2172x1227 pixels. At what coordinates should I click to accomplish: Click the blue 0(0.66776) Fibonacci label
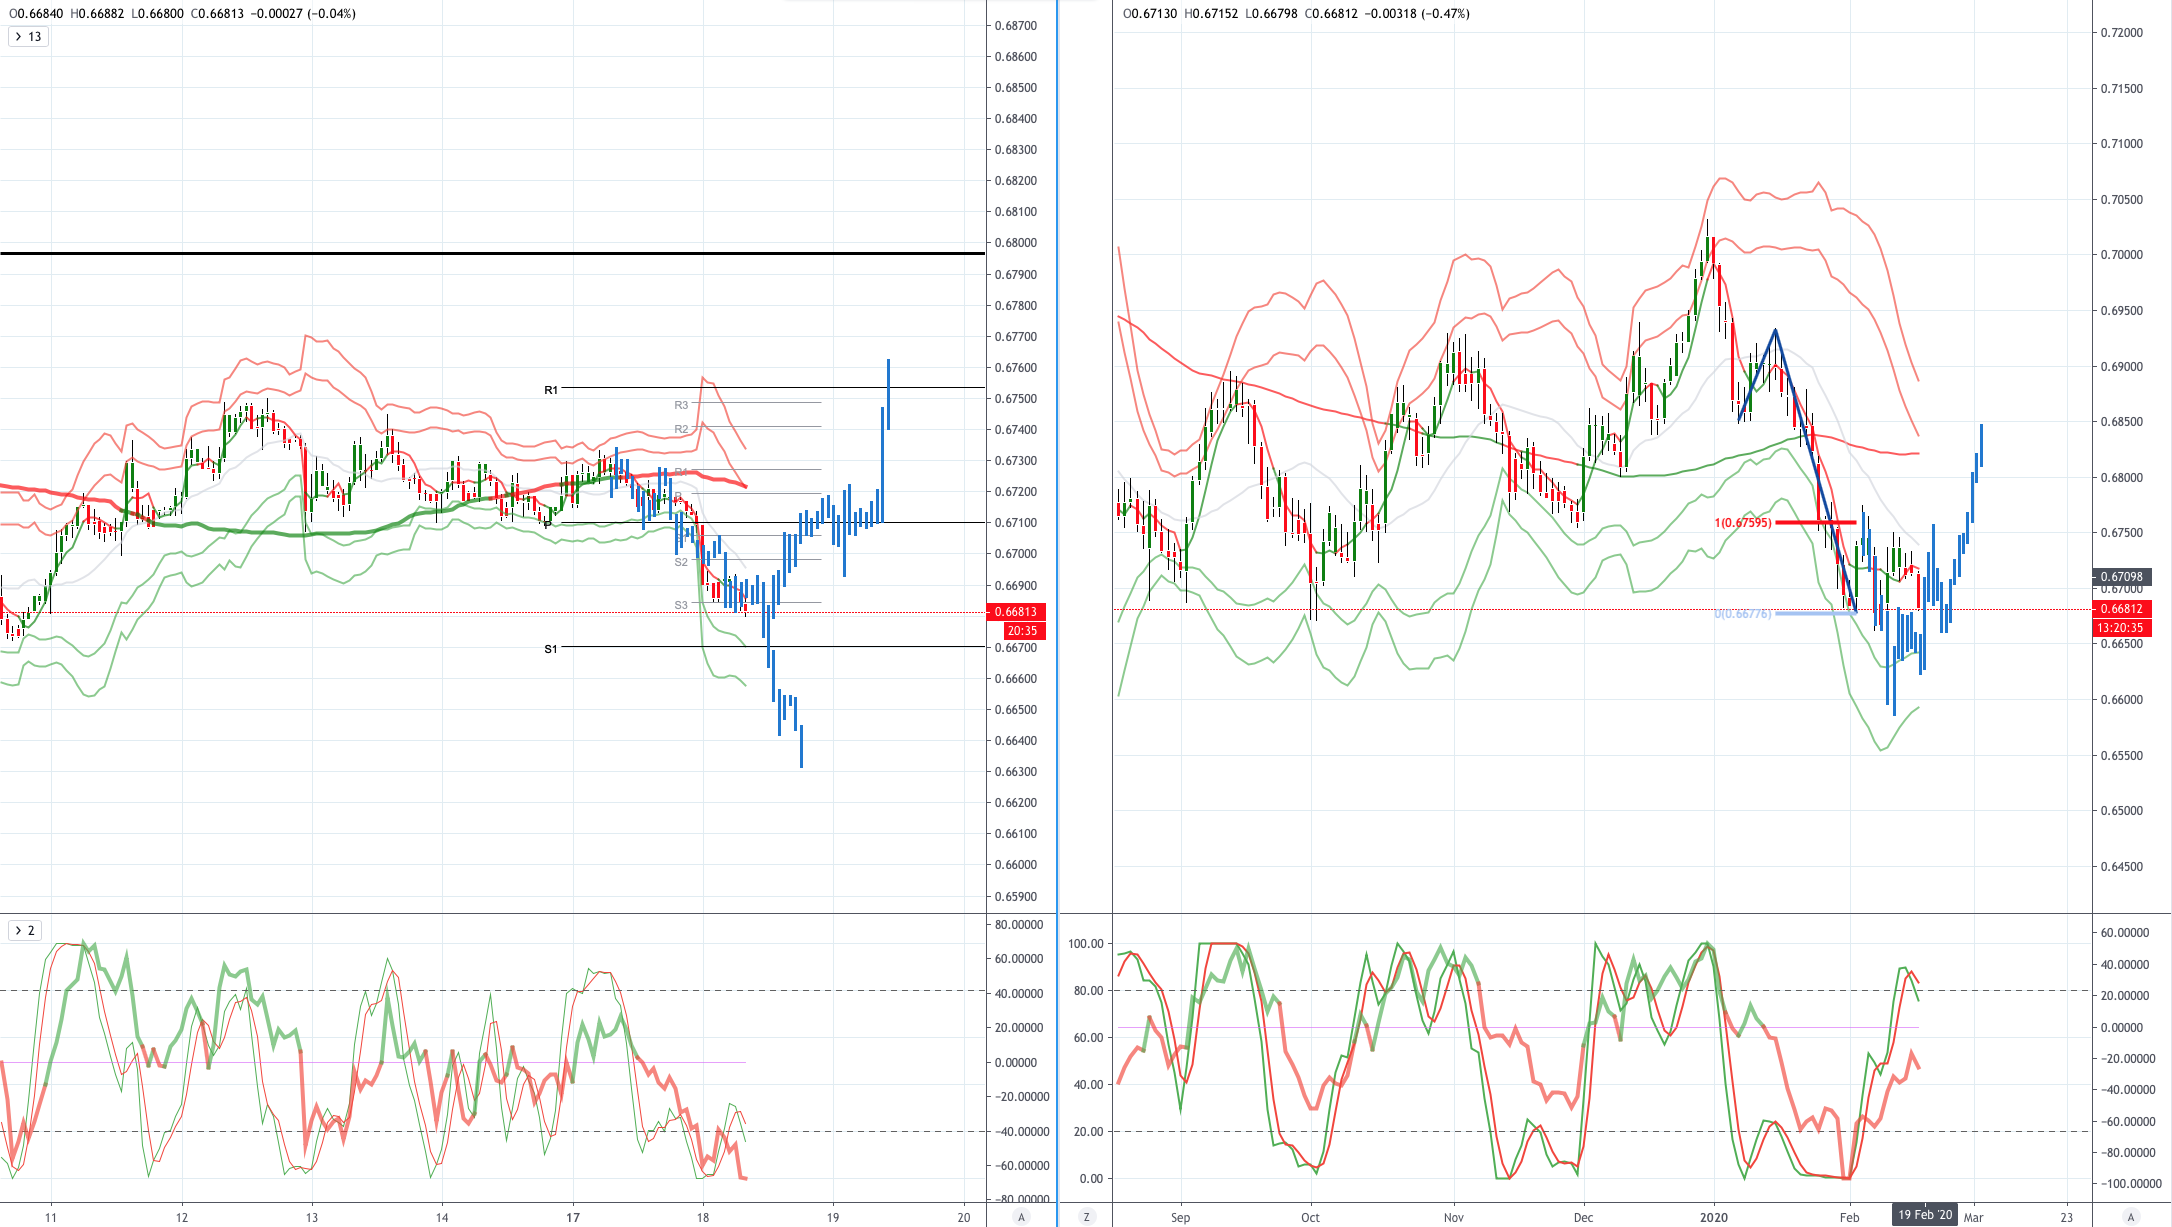pos(1743,614)
